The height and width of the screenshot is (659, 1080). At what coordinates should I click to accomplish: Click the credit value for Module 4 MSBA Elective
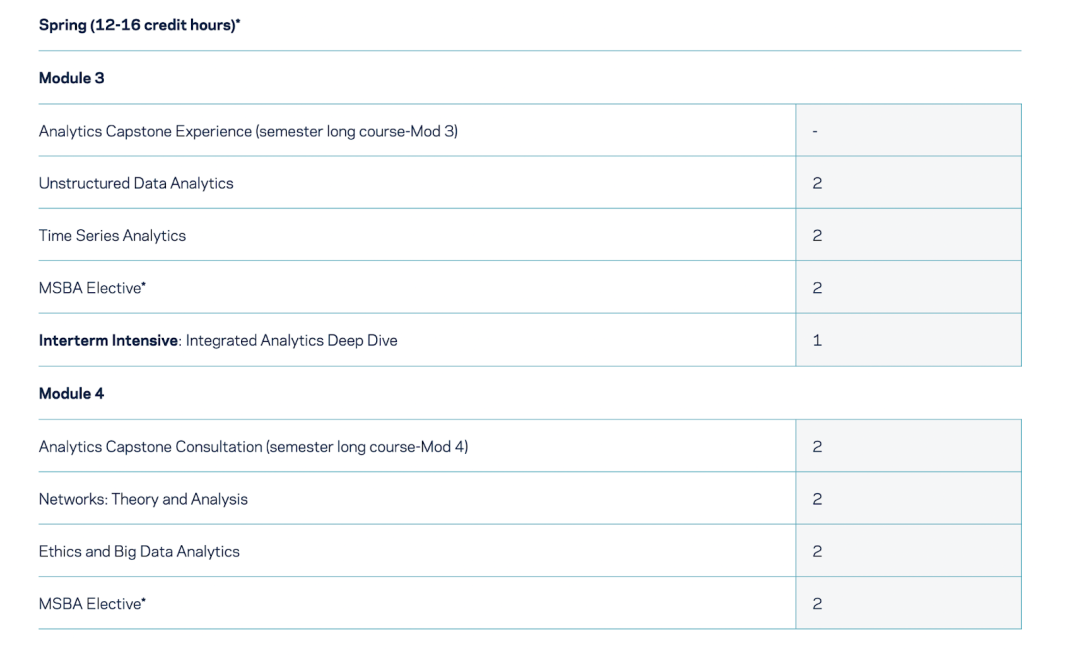click(x=817, y=604)
